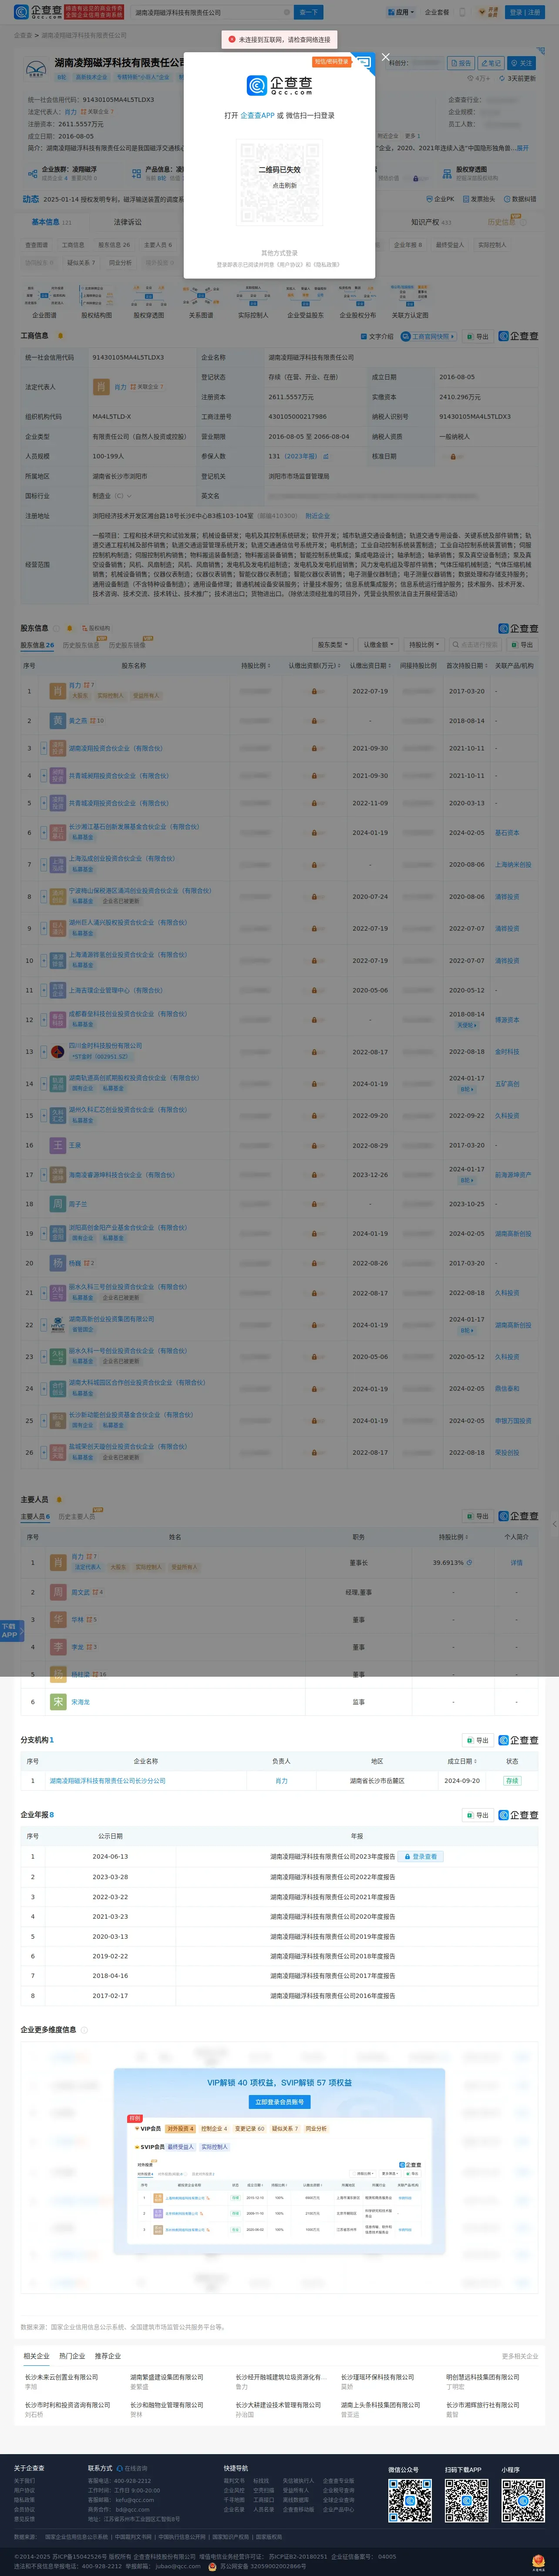Select other login methods (其他方式登录)
Viewport: 559px width, 2576px height.
click(279, 253)
